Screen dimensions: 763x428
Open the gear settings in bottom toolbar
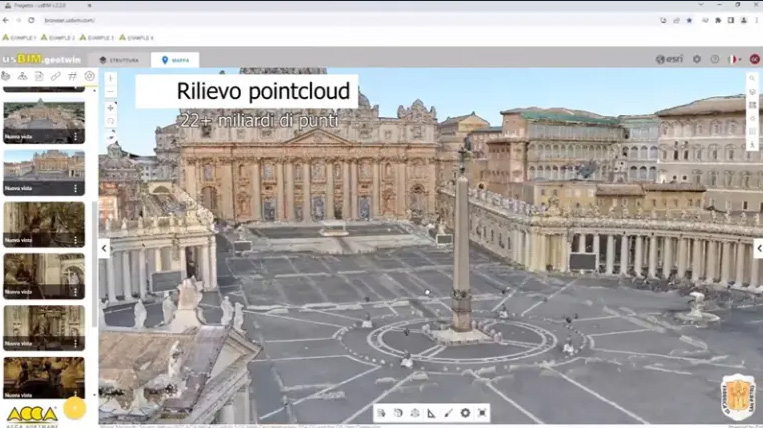point(465,413)
